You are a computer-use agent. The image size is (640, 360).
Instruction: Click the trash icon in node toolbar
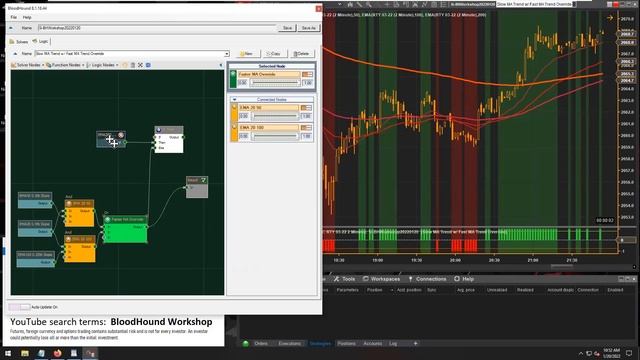point(133,65)
